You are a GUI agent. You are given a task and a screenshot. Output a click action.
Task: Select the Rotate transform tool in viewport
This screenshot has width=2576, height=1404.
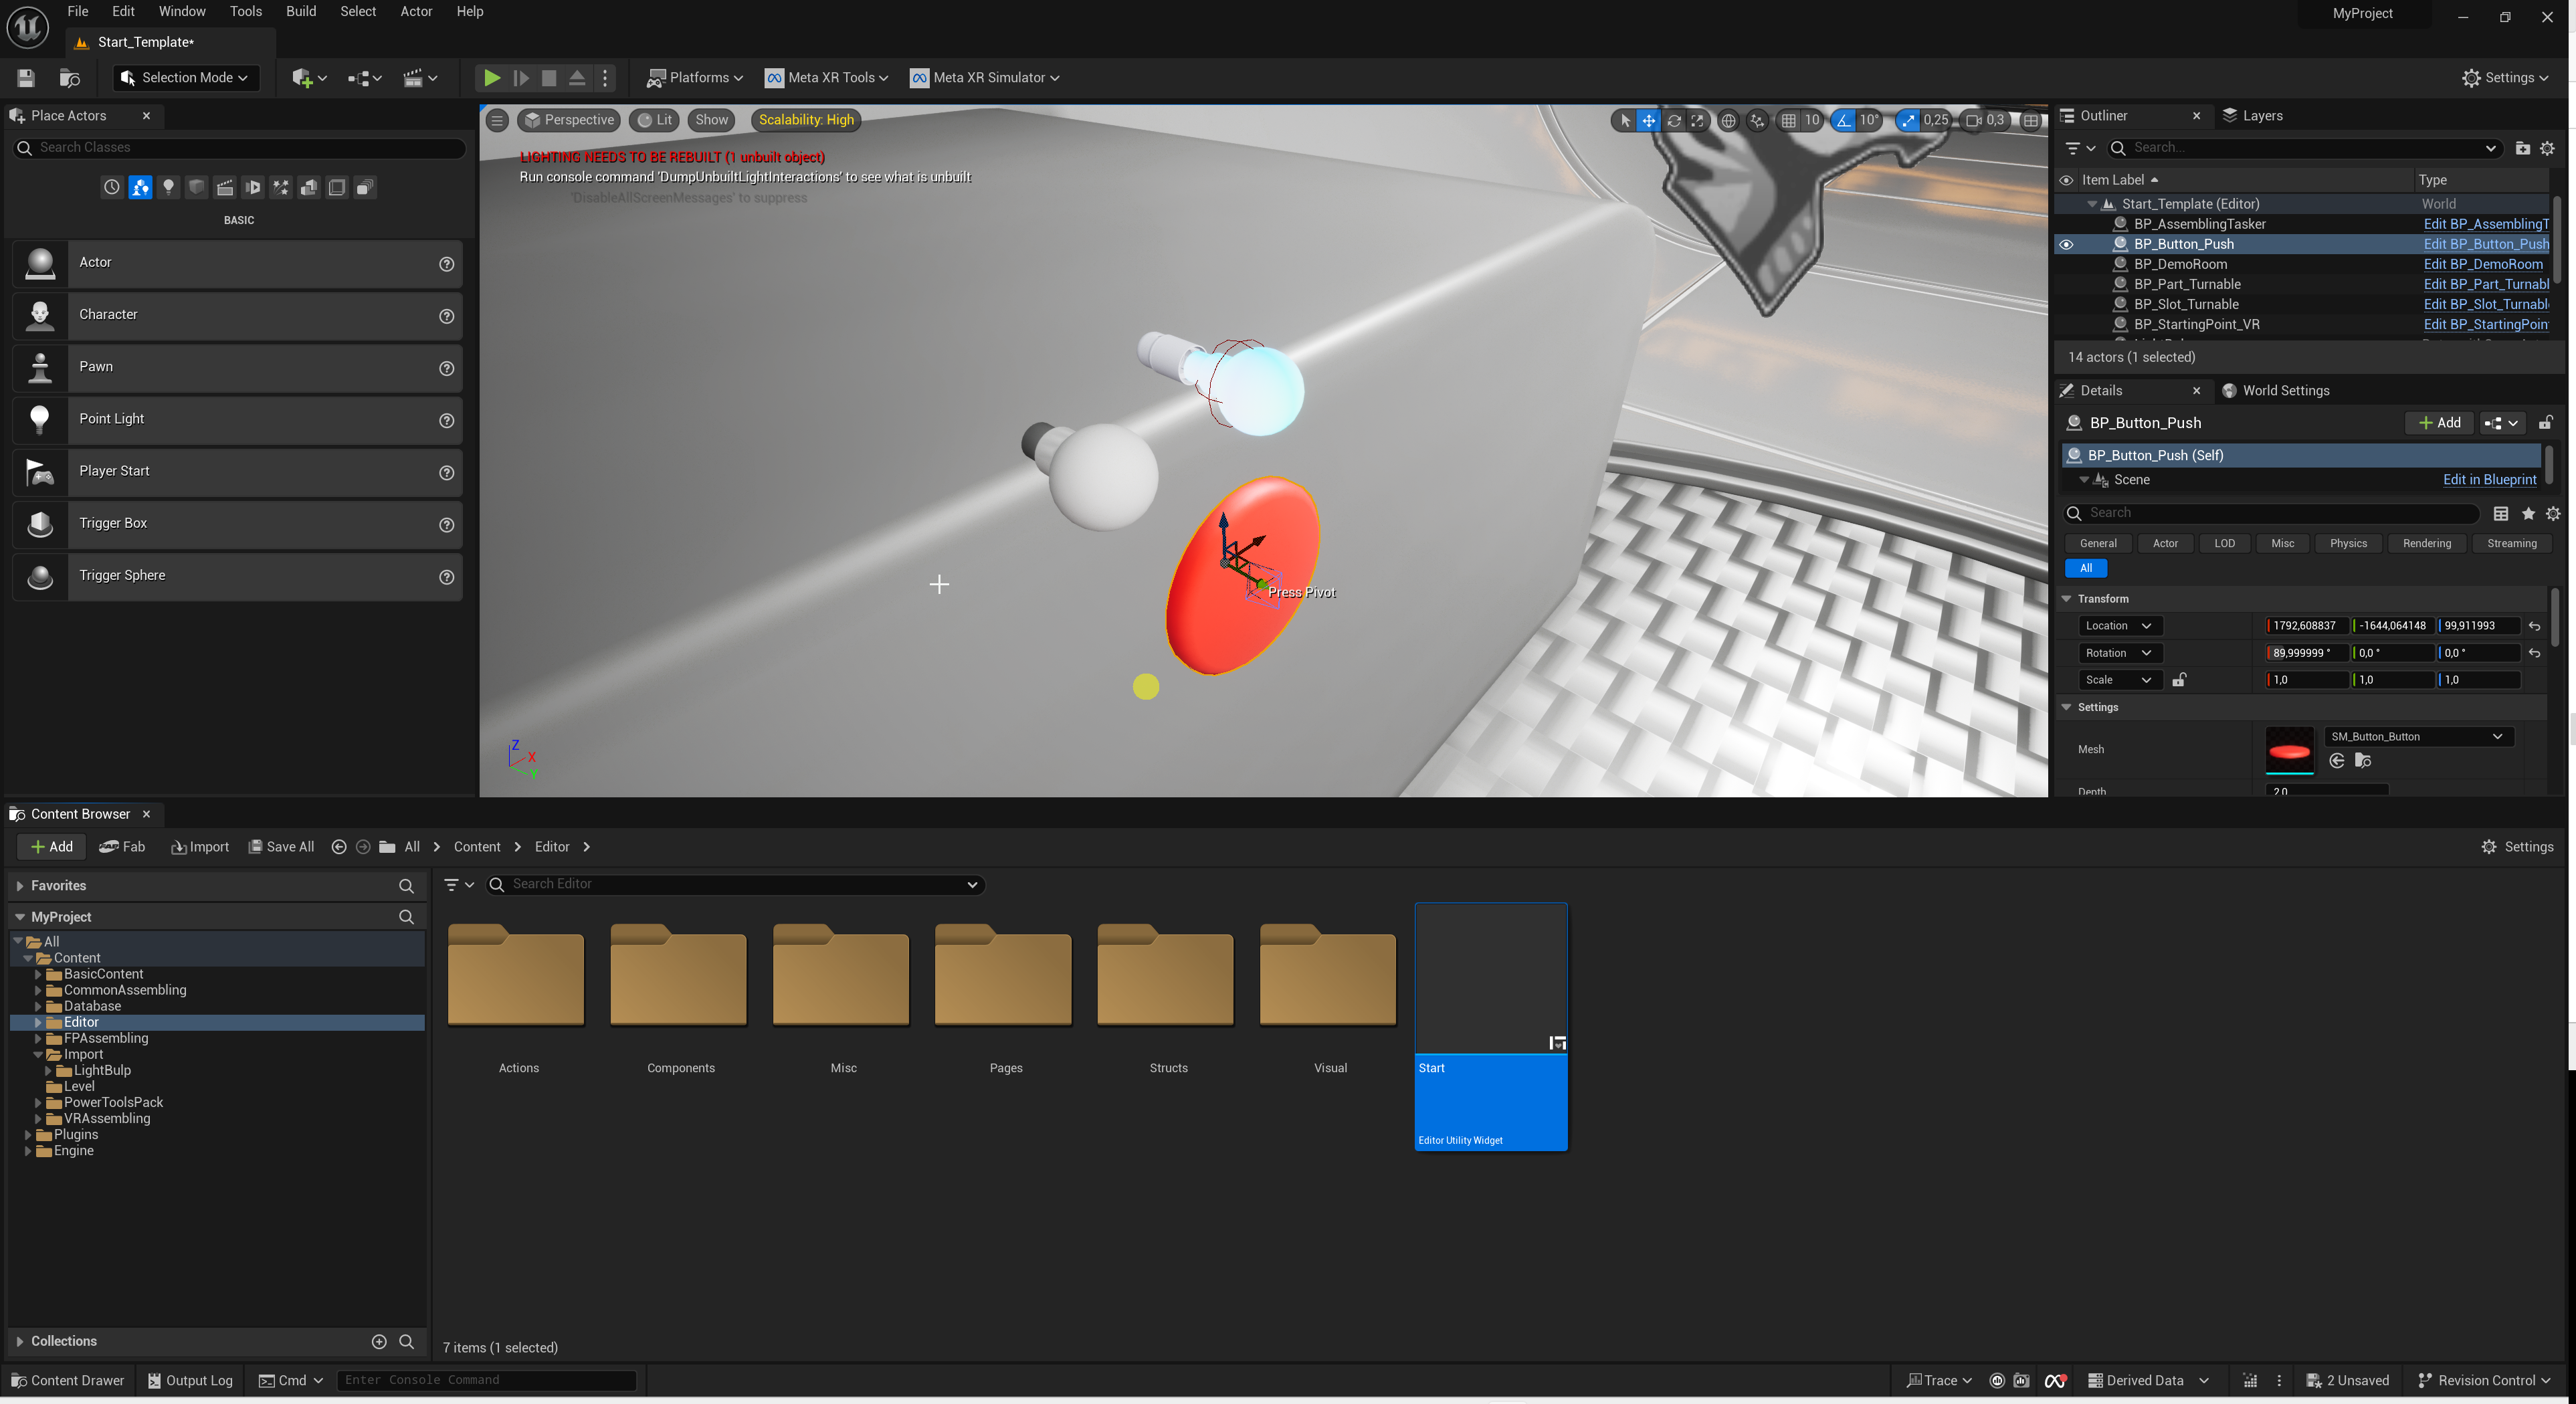[1673, 120]
